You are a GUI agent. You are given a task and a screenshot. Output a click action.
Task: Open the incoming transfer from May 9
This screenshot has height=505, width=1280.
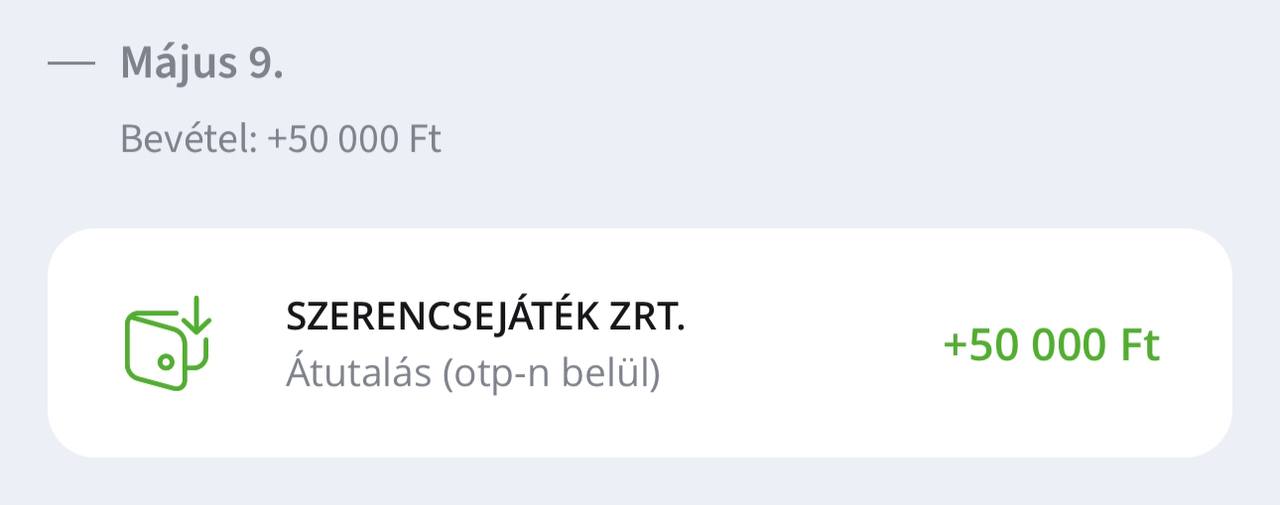640,343
